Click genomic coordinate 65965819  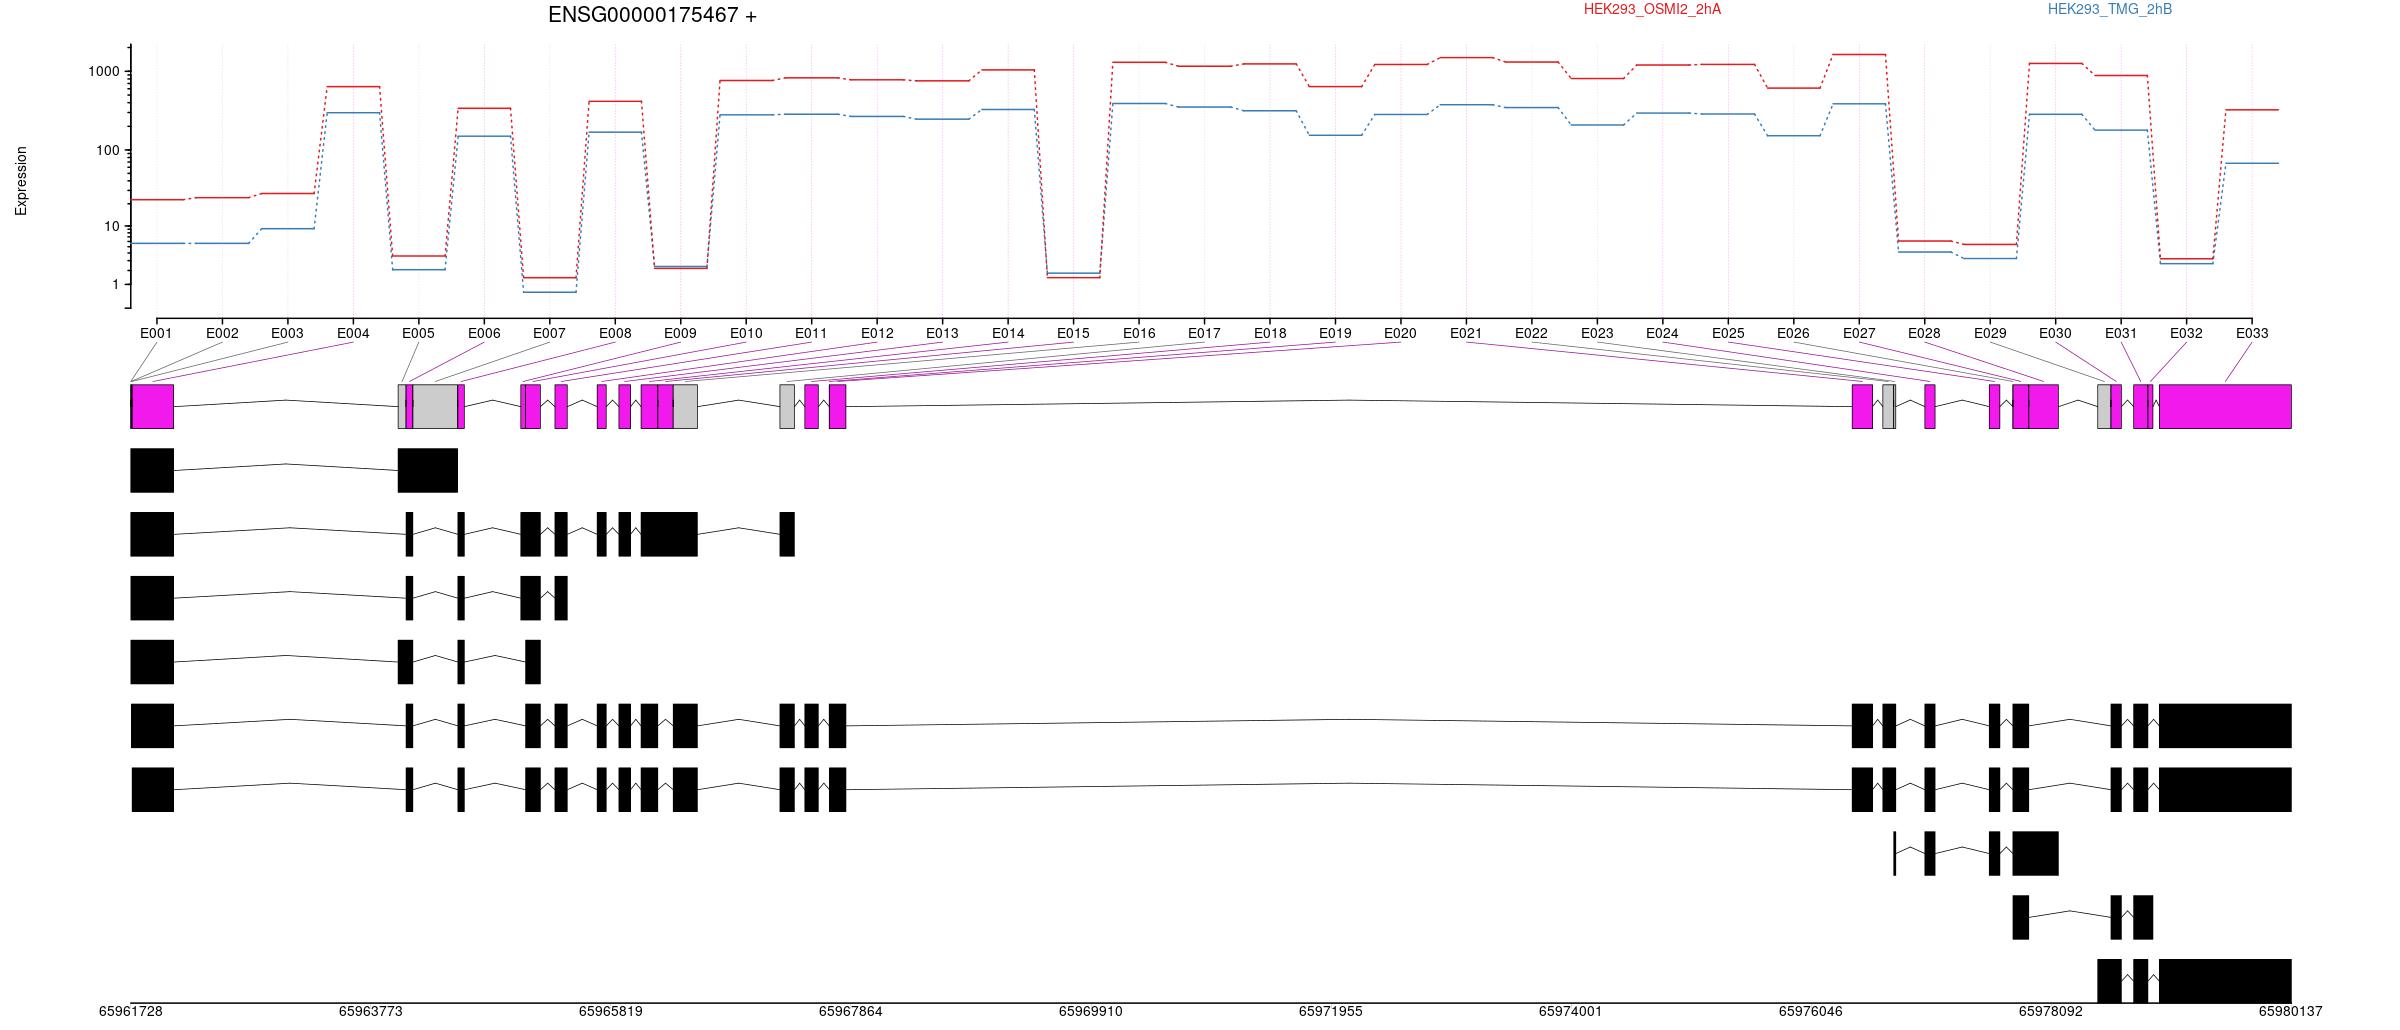611,1011
